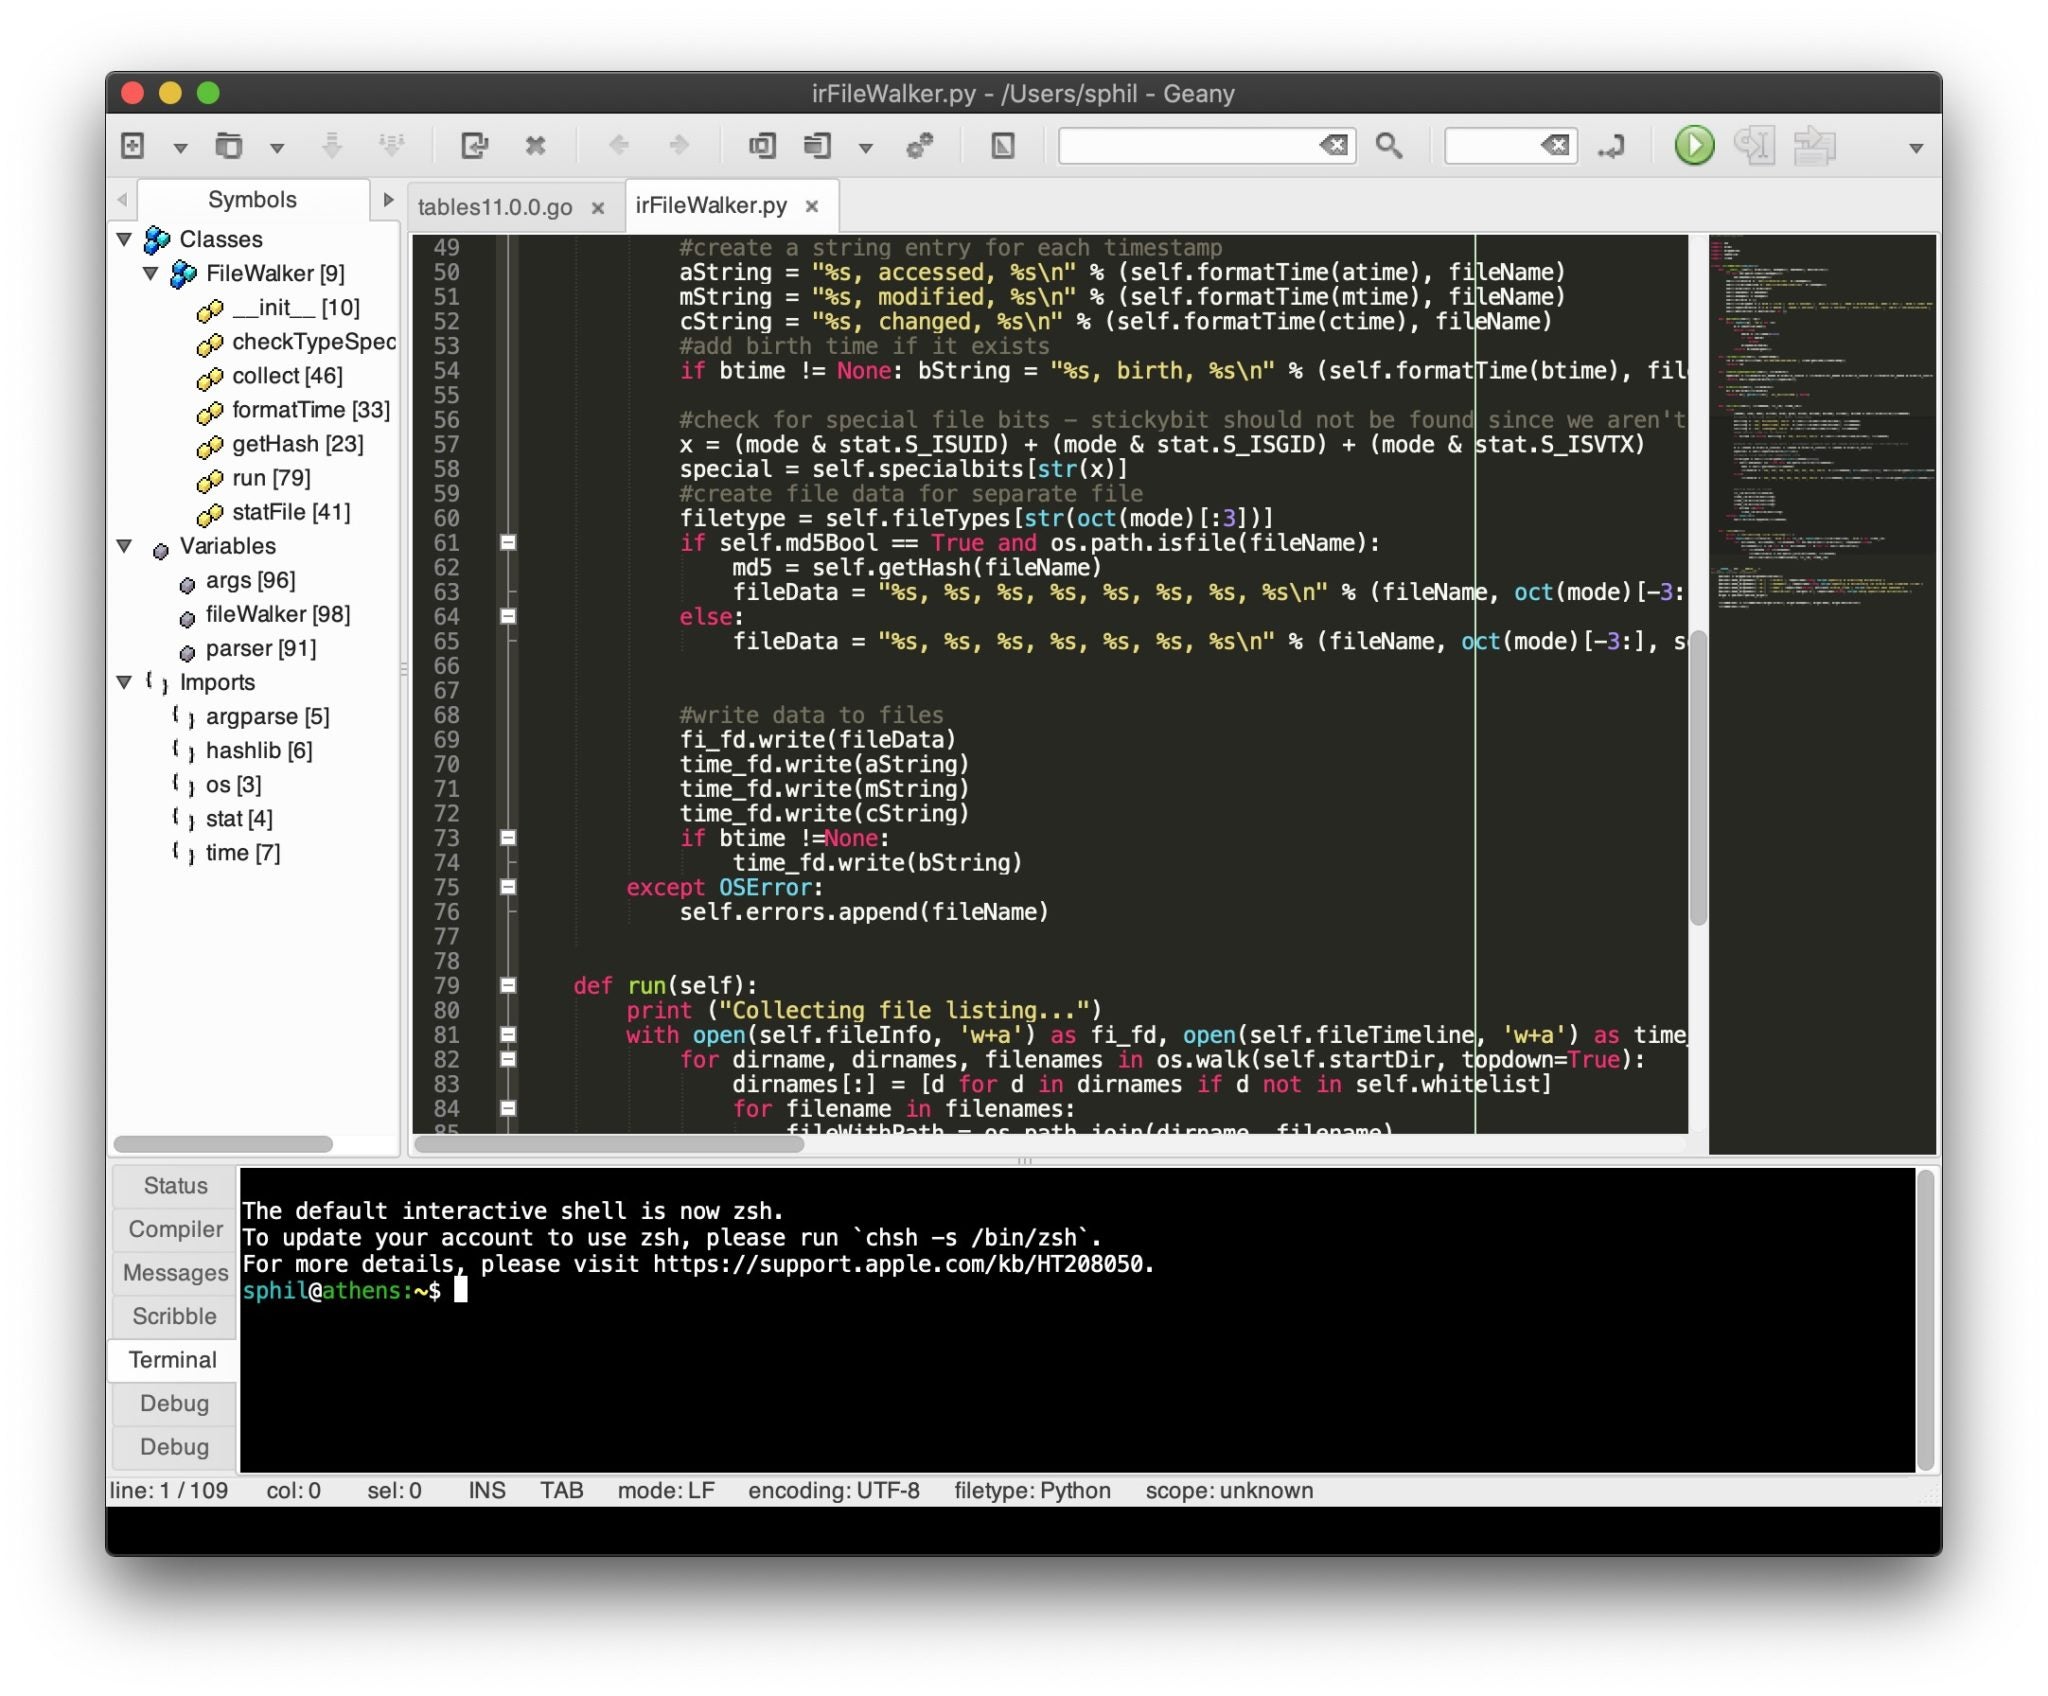Close the current file via the Close toolbar icon

pyautogui.click(x=537, y=146)
